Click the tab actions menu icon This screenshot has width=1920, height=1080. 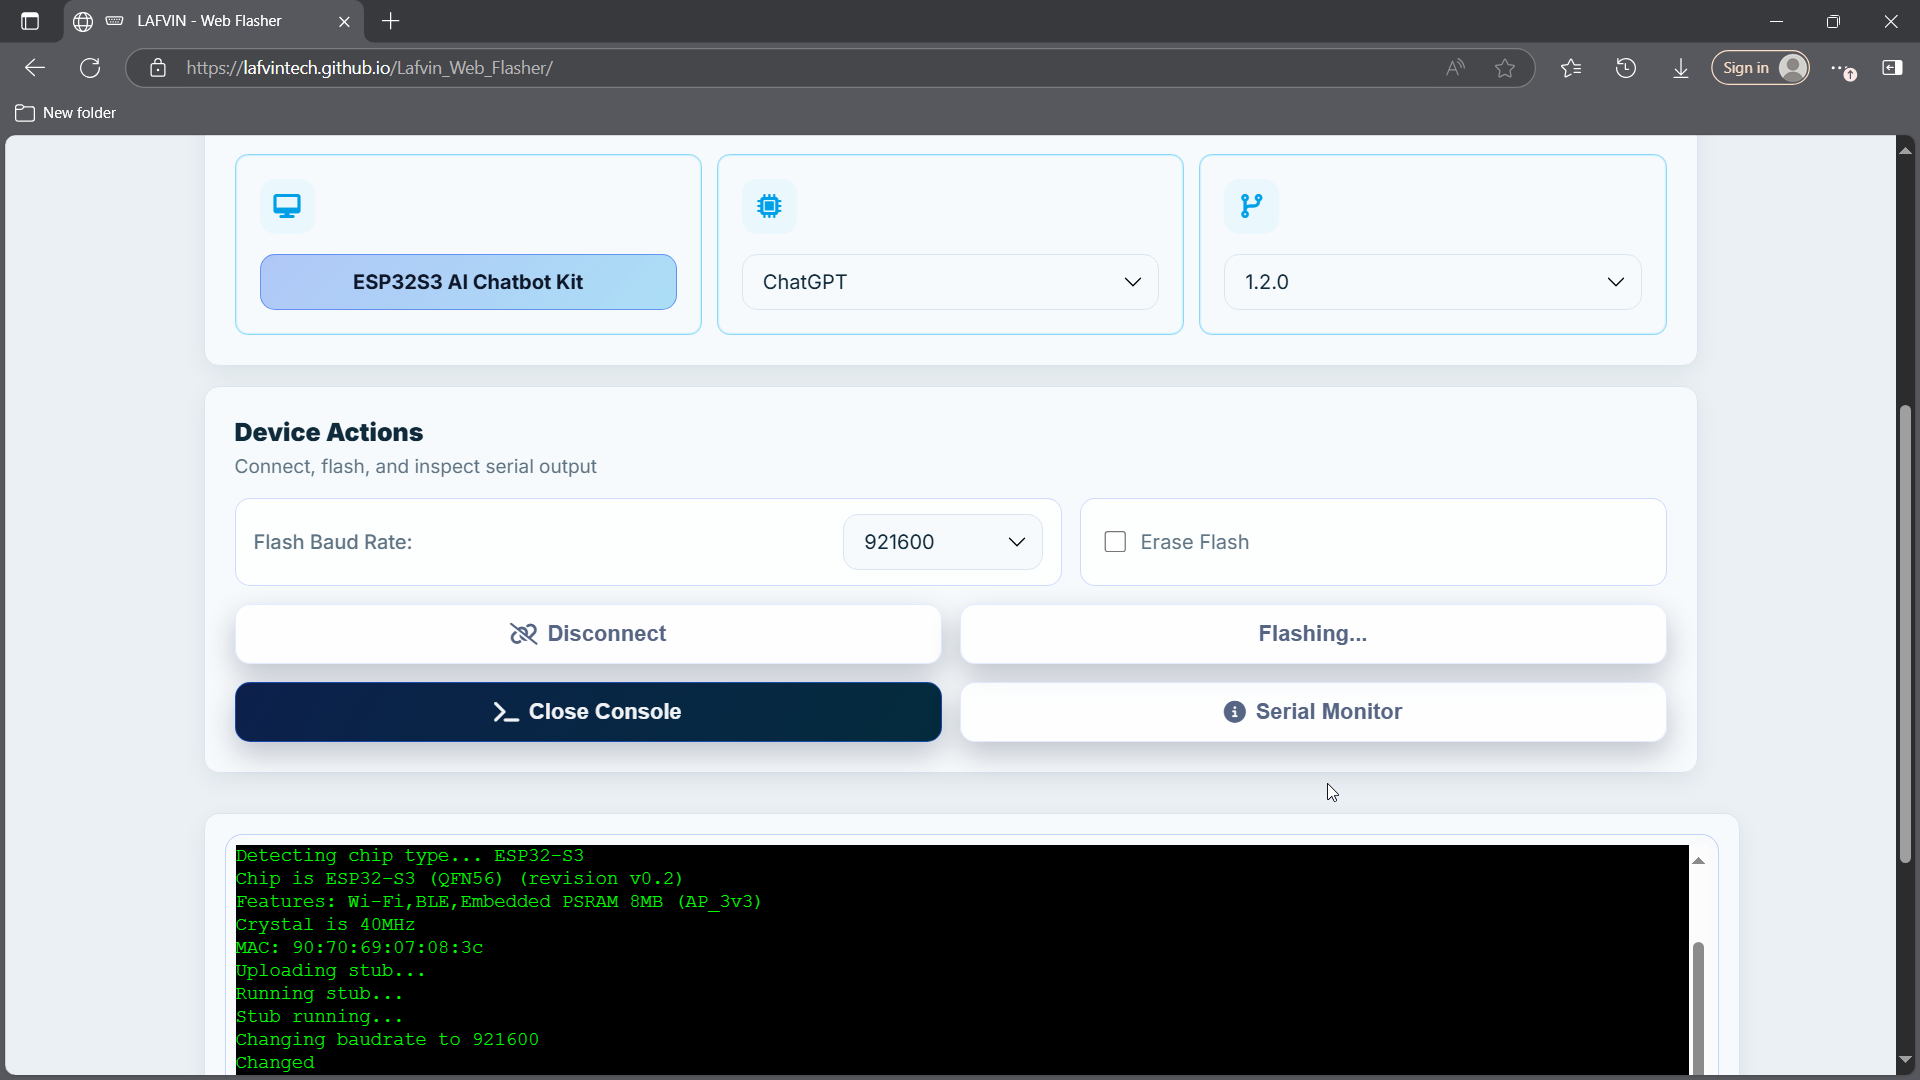tap(30, 21)
